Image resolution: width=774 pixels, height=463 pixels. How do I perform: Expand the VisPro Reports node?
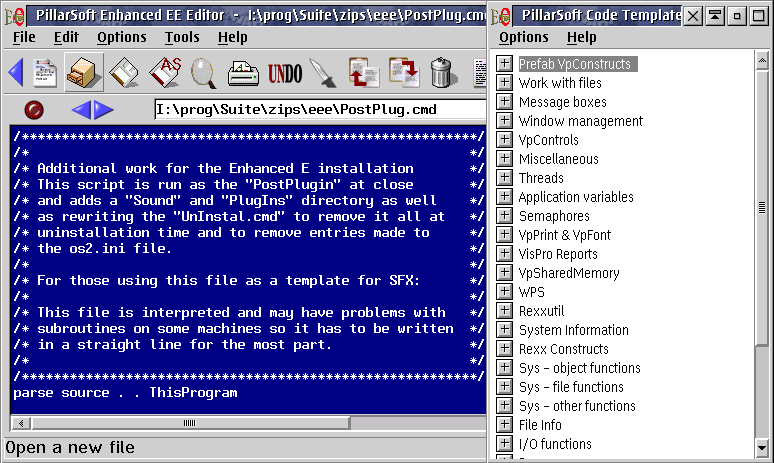click(504, 253)
